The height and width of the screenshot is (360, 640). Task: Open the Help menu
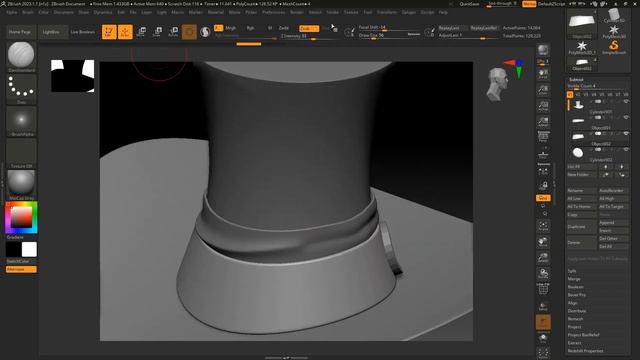point(443,12)
